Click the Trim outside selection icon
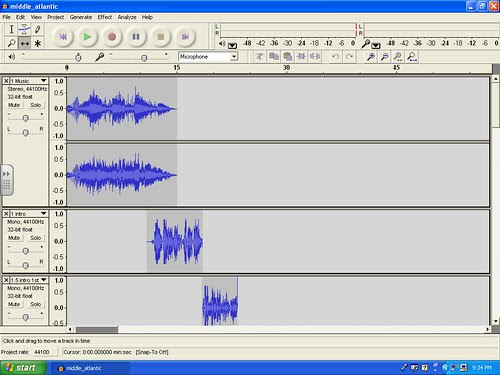The height and width of the screenshot is (375, 500). click(x=301, y=57)
